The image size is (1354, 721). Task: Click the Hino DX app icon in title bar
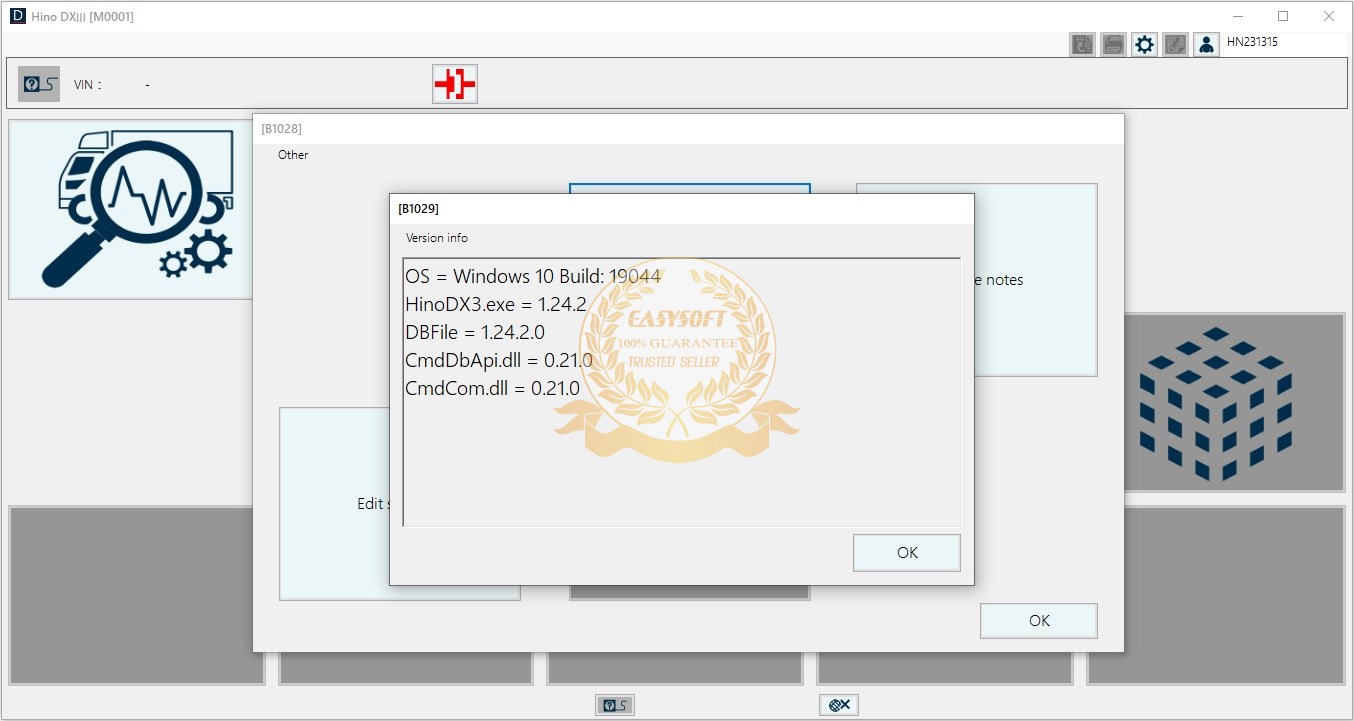[x=17, y=16]
